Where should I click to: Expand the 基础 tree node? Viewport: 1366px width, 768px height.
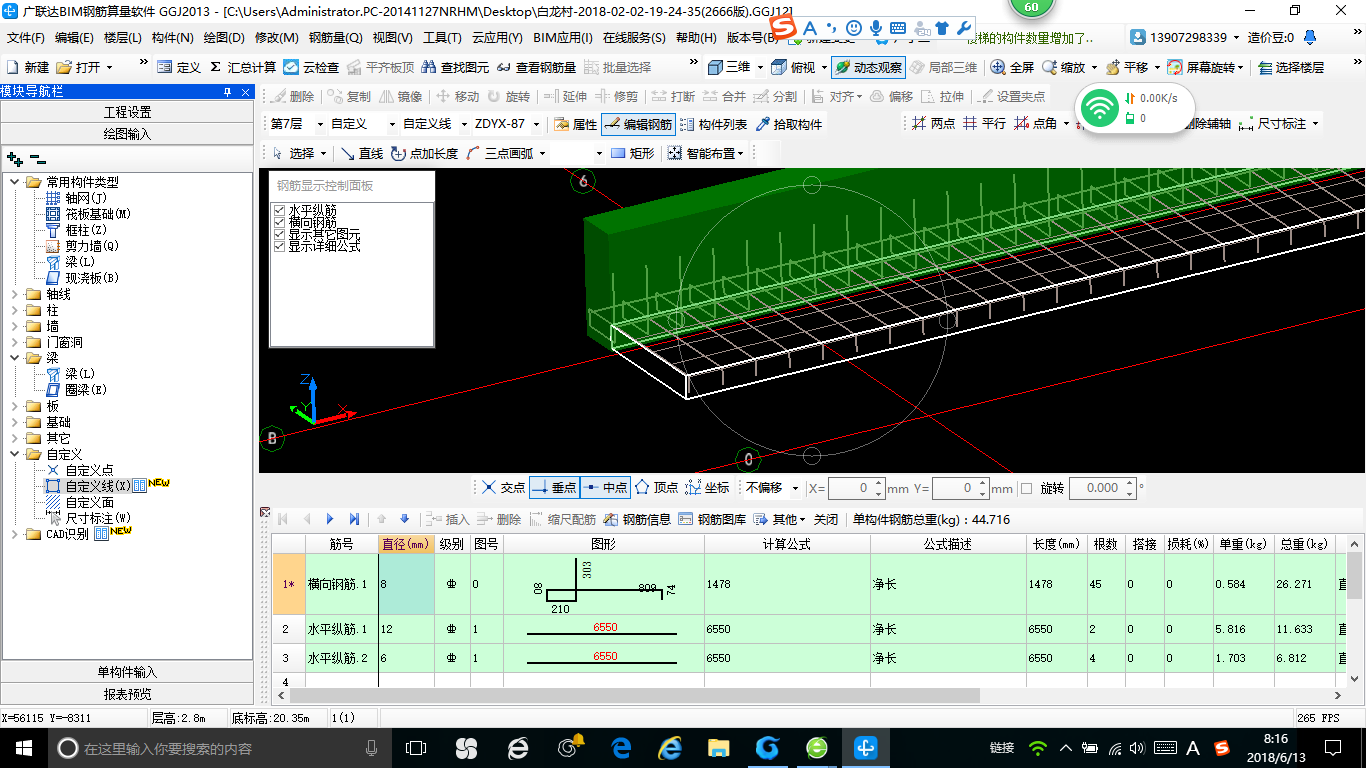pos(16,423)
